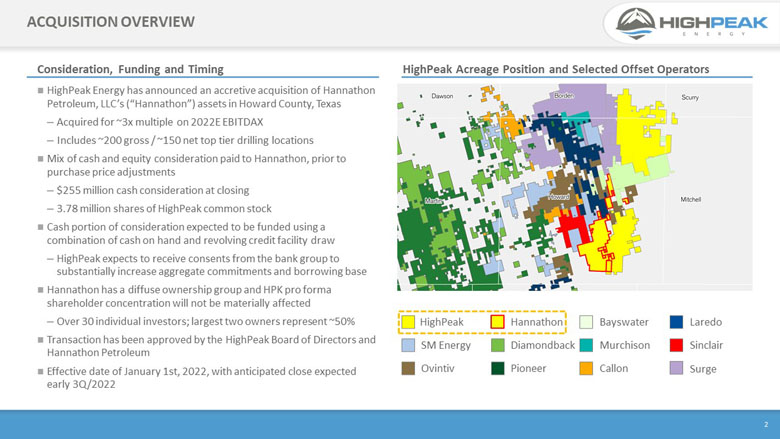Click the slide page number 2
This screenshot has width=780, height=439.
pos(766,424)
